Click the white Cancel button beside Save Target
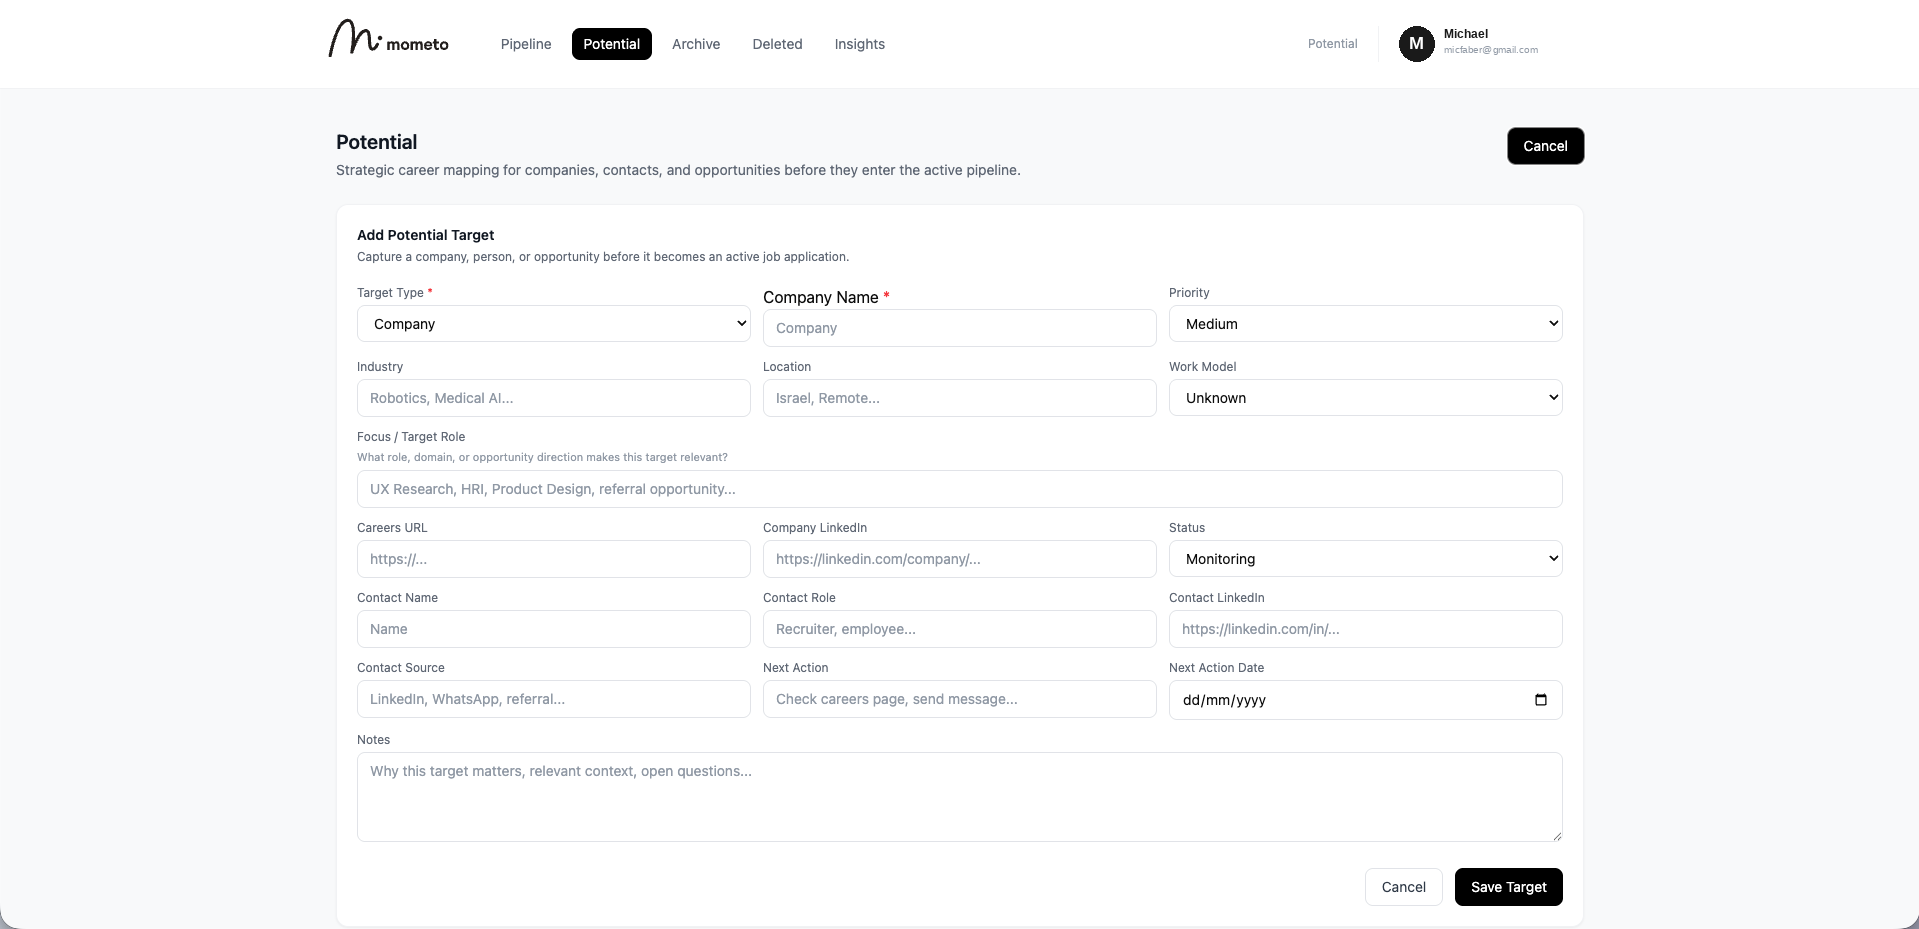Screen dimensions: 1919x929 click(1403, 887)
